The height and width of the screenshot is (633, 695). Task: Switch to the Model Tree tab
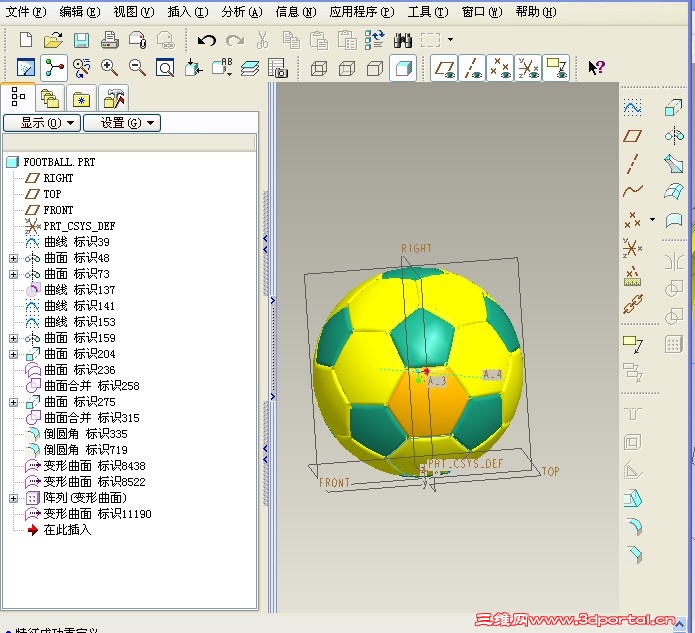pyautogui.click(x=18, y=97)
